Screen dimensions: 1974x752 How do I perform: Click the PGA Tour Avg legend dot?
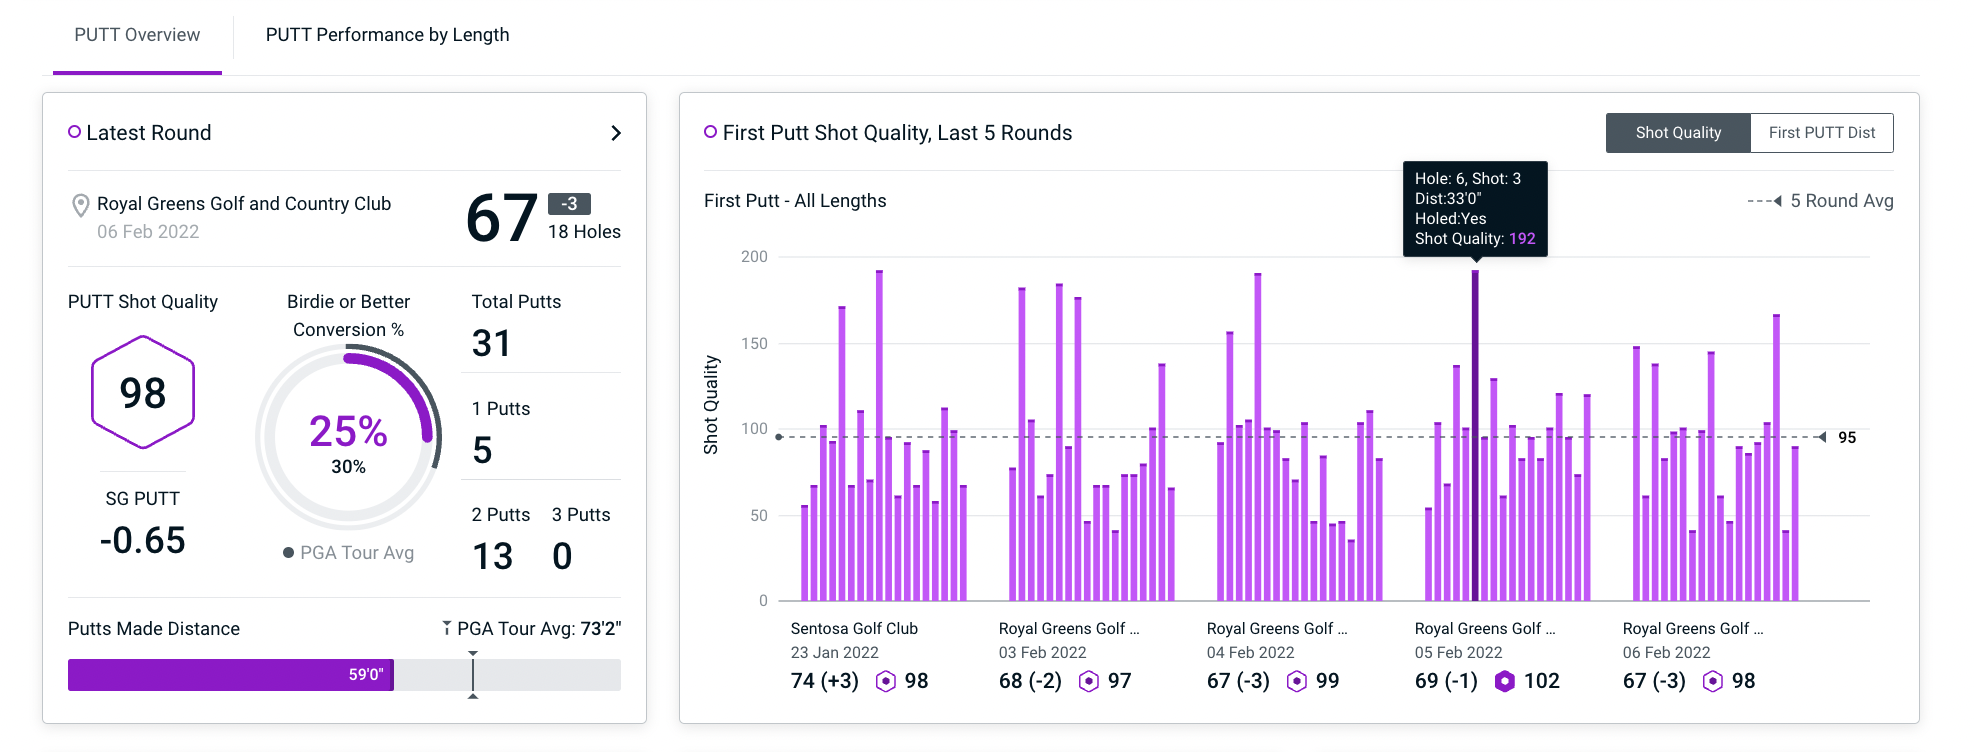[x=288, y=553]
